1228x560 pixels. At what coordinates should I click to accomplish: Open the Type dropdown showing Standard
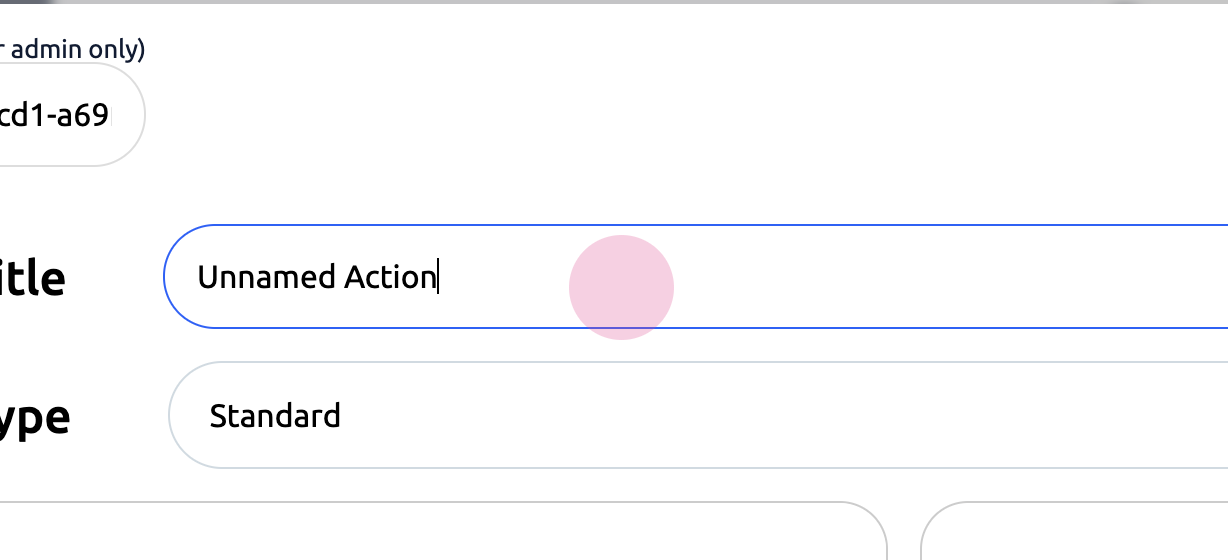click(x=700, y=415)
